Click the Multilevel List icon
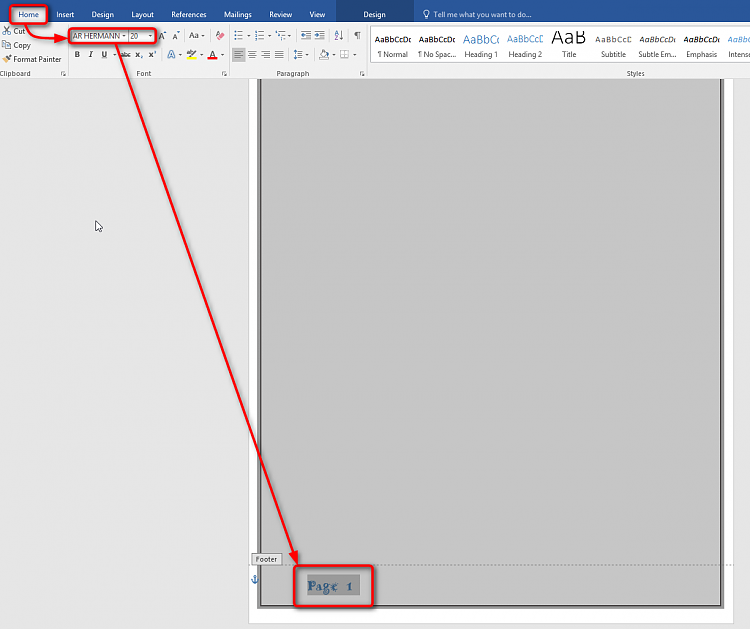 280,35
